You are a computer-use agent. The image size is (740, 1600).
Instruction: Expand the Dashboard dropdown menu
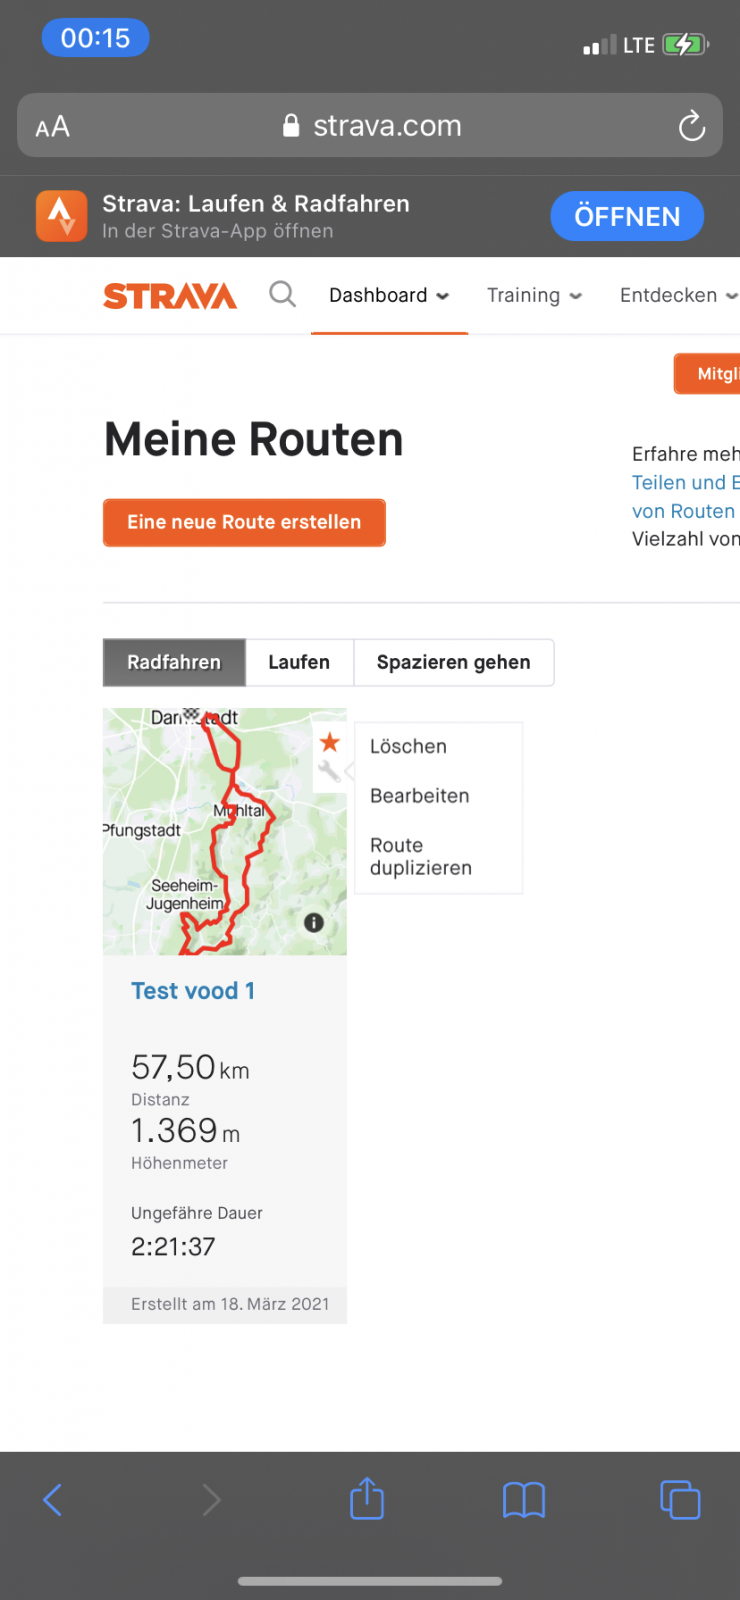pyautogui.click(x=389, y=295)
